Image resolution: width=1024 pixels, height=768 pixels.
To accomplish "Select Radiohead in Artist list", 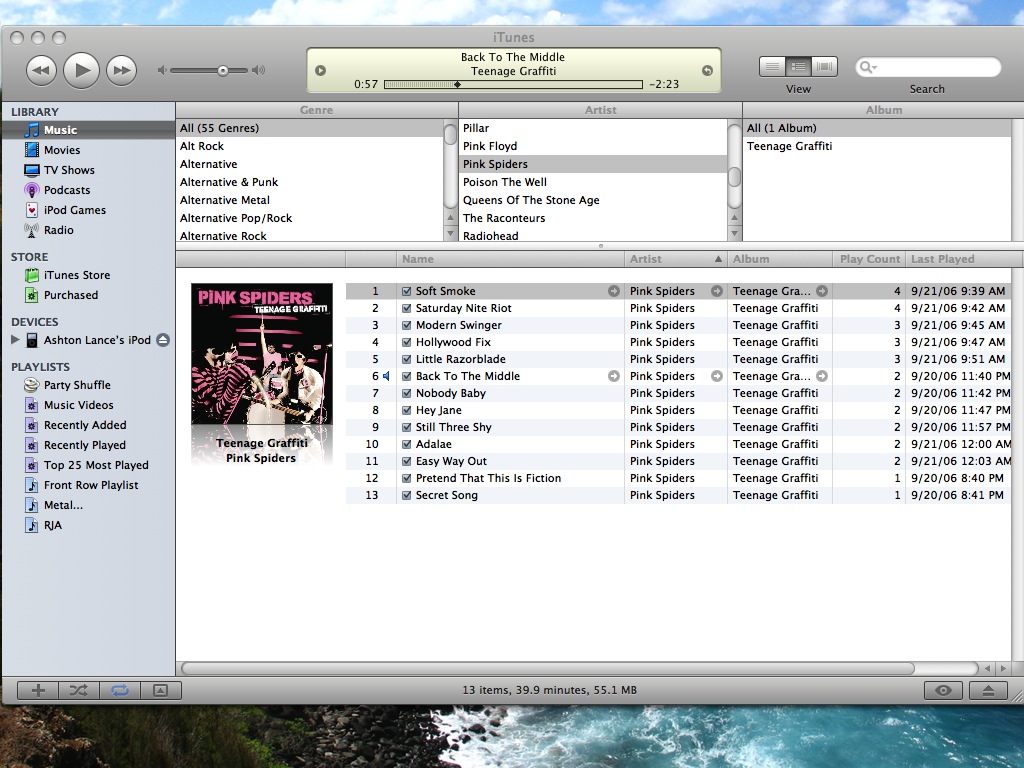I will pos(593,236).
